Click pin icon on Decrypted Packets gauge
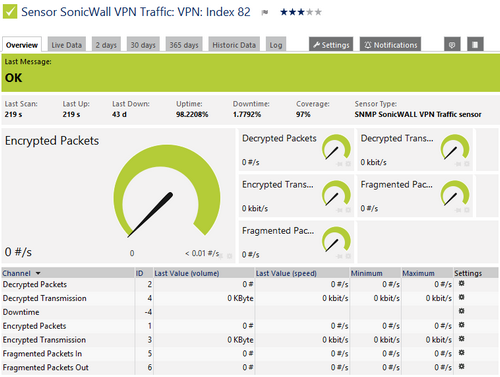Screen dimensions: 500x377 coord(340,164)
